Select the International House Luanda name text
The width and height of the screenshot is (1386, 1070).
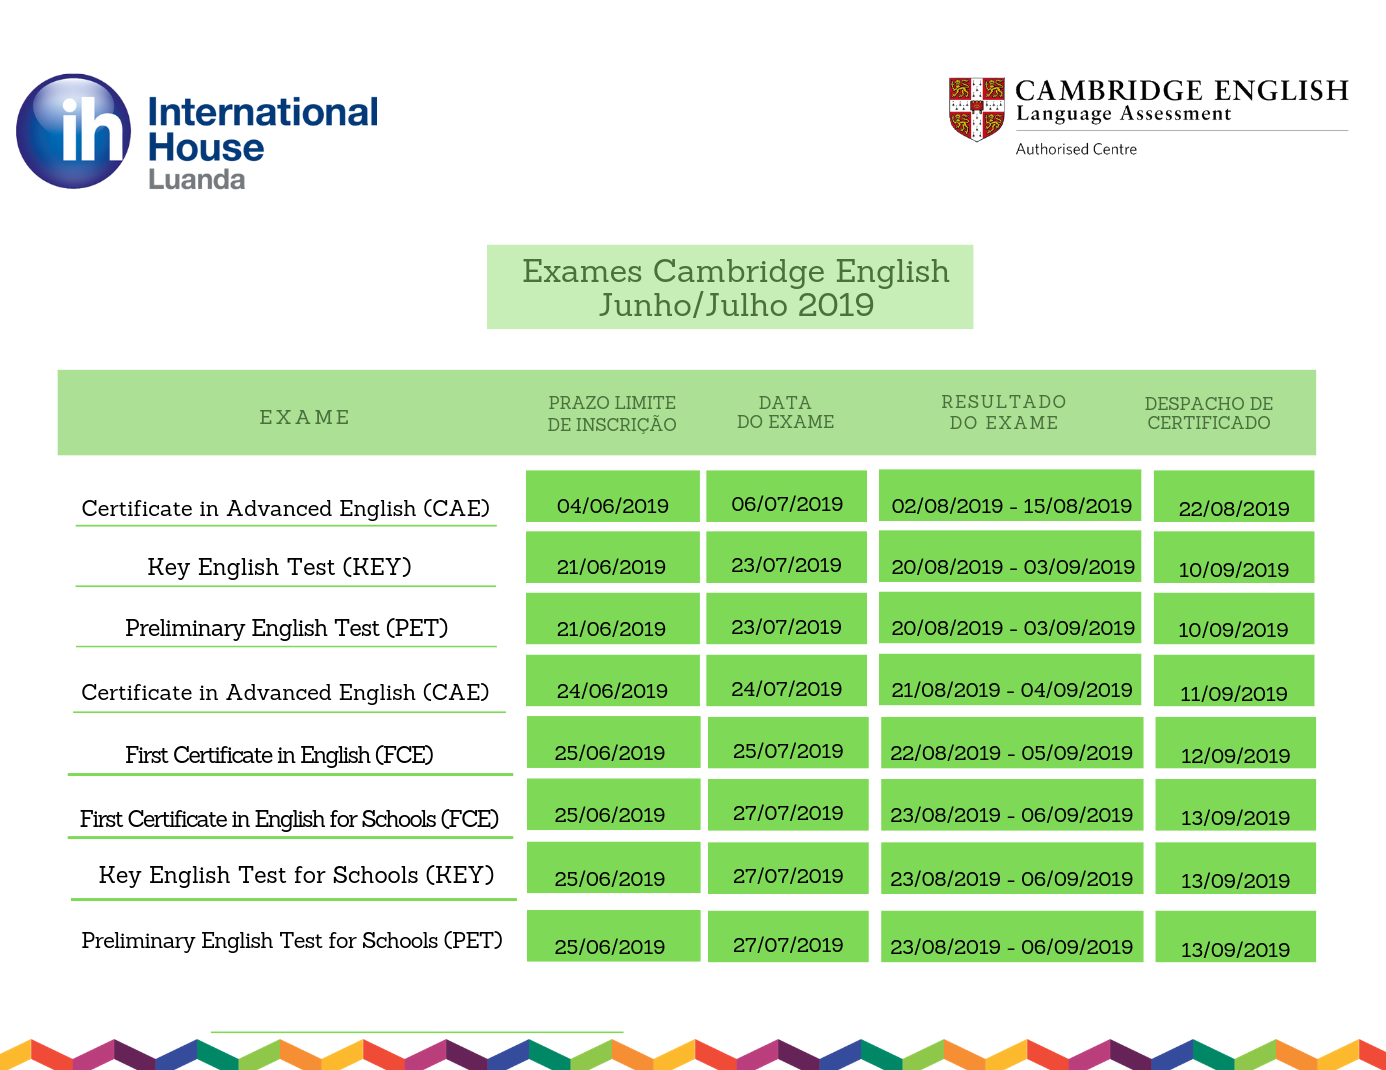tap(263, 143)
